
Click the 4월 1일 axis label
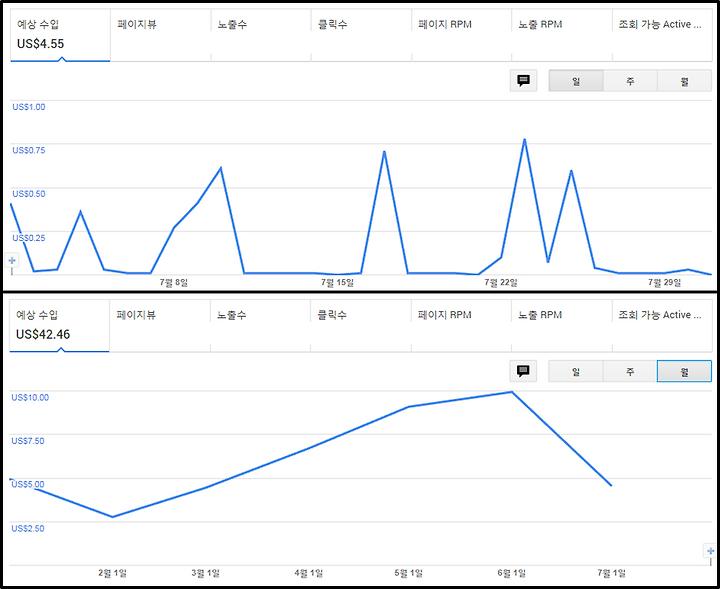[x=309, y=573]
